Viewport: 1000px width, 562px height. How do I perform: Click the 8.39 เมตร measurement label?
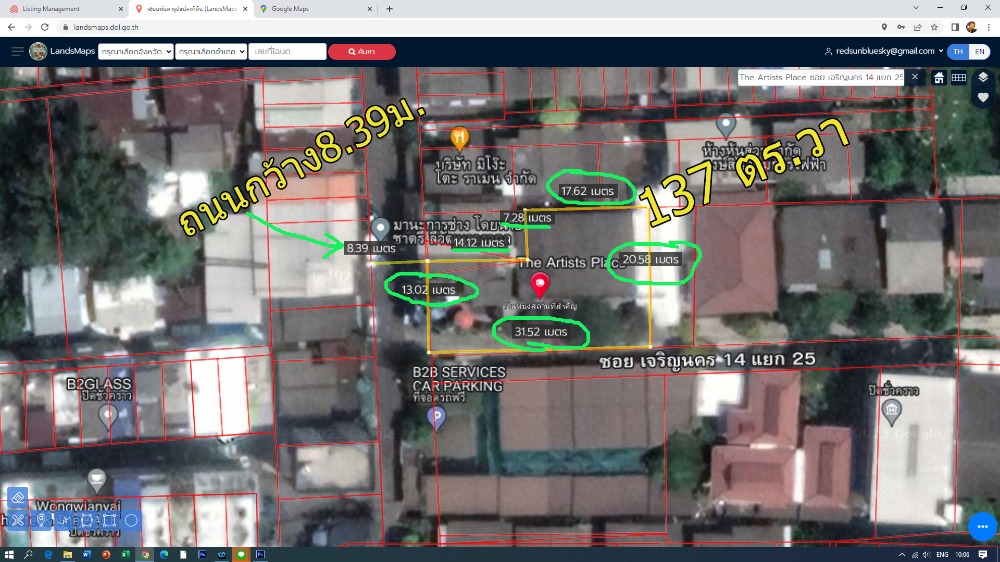[x=371, y=248]
